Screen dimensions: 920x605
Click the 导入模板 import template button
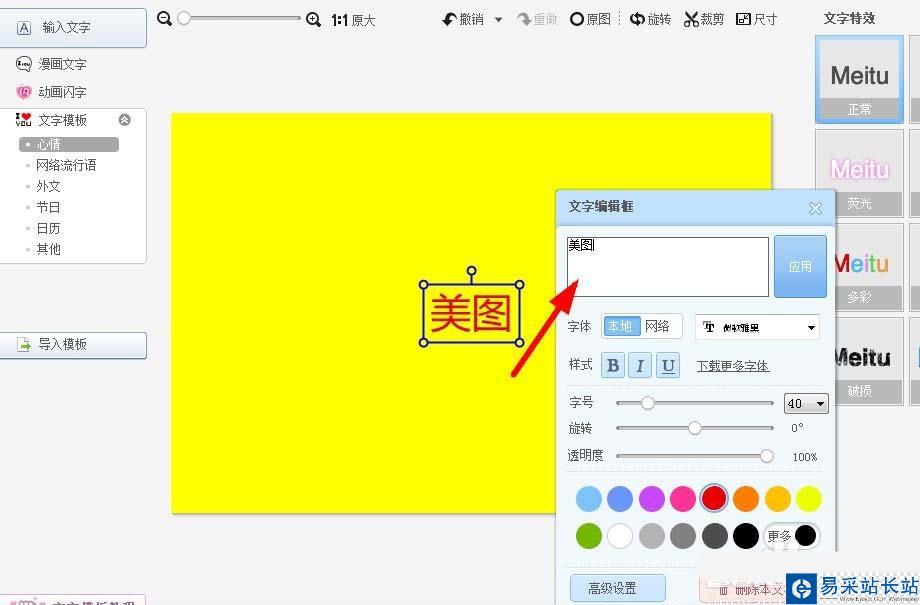click(73, 345)
